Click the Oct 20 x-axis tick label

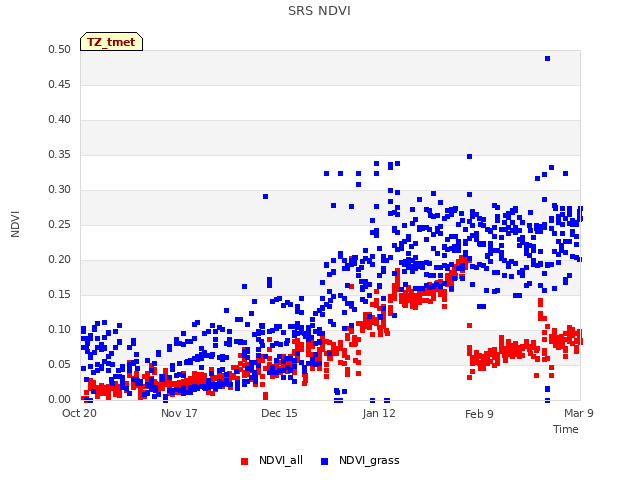pyautogui.click(x=79, y=413)
